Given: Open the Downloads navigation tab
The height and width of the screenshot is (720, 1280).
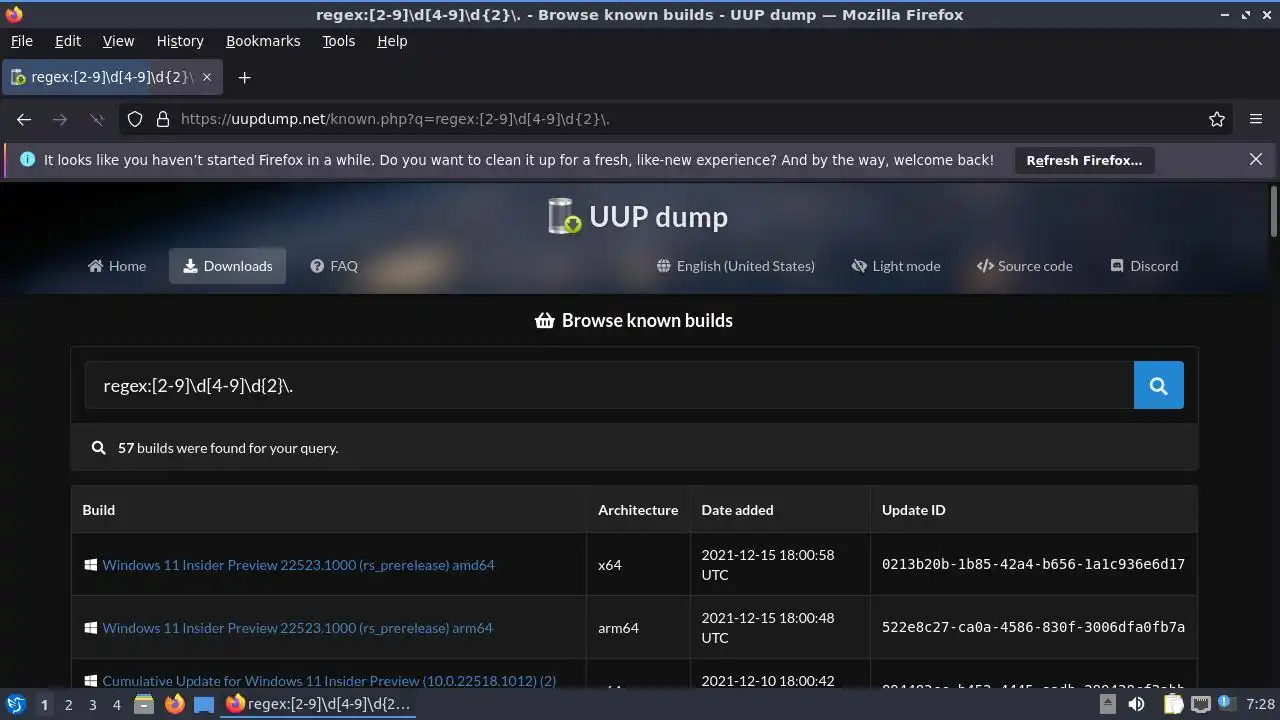Looking at the screenshot, I should [227, 266].
